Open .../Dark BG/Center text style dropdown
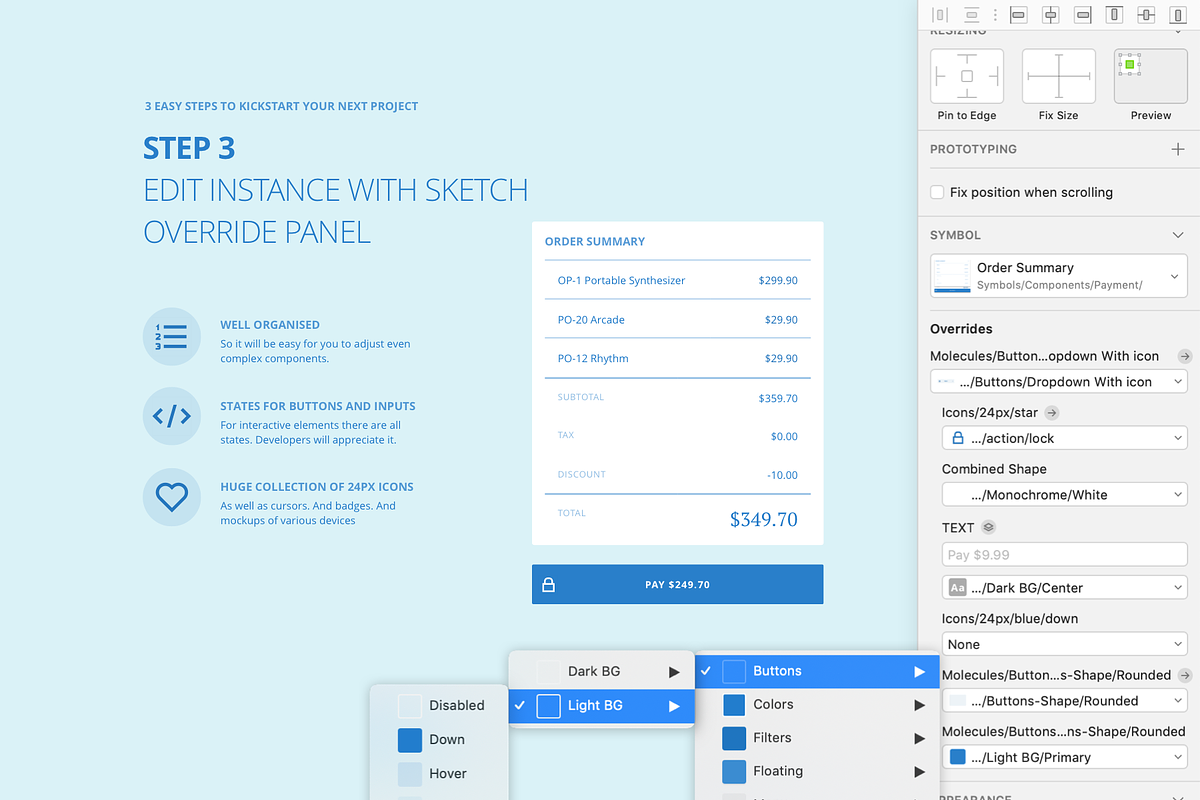 (x=1065, y=587)
